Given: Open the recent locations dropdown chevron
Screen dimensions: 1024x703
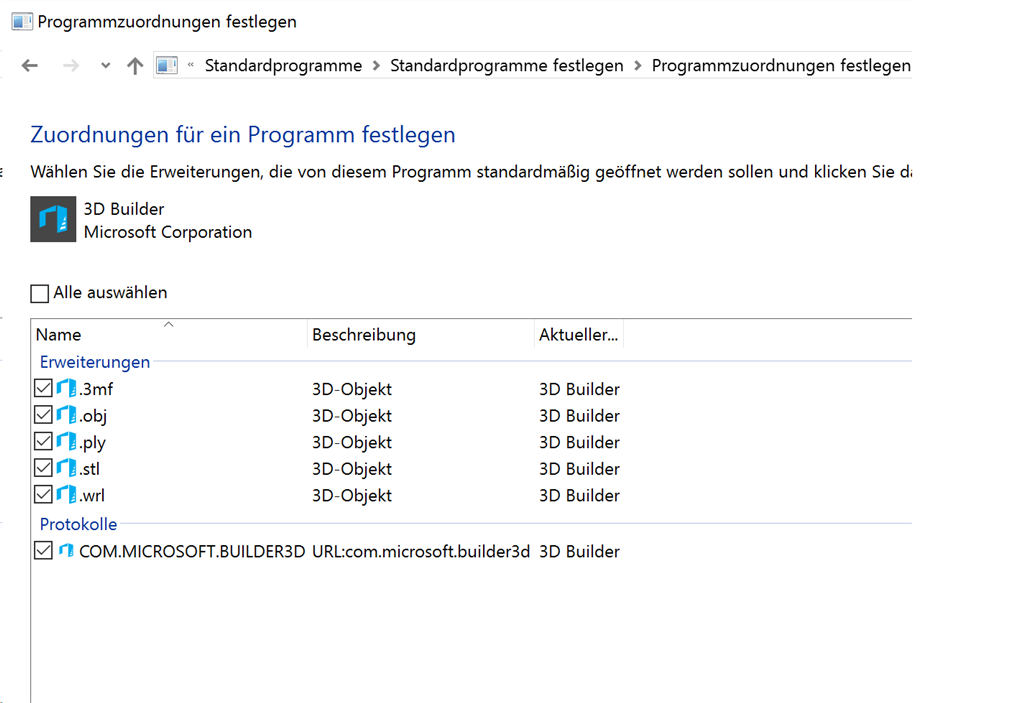Looking at the screenshot, I should point(105,65).
